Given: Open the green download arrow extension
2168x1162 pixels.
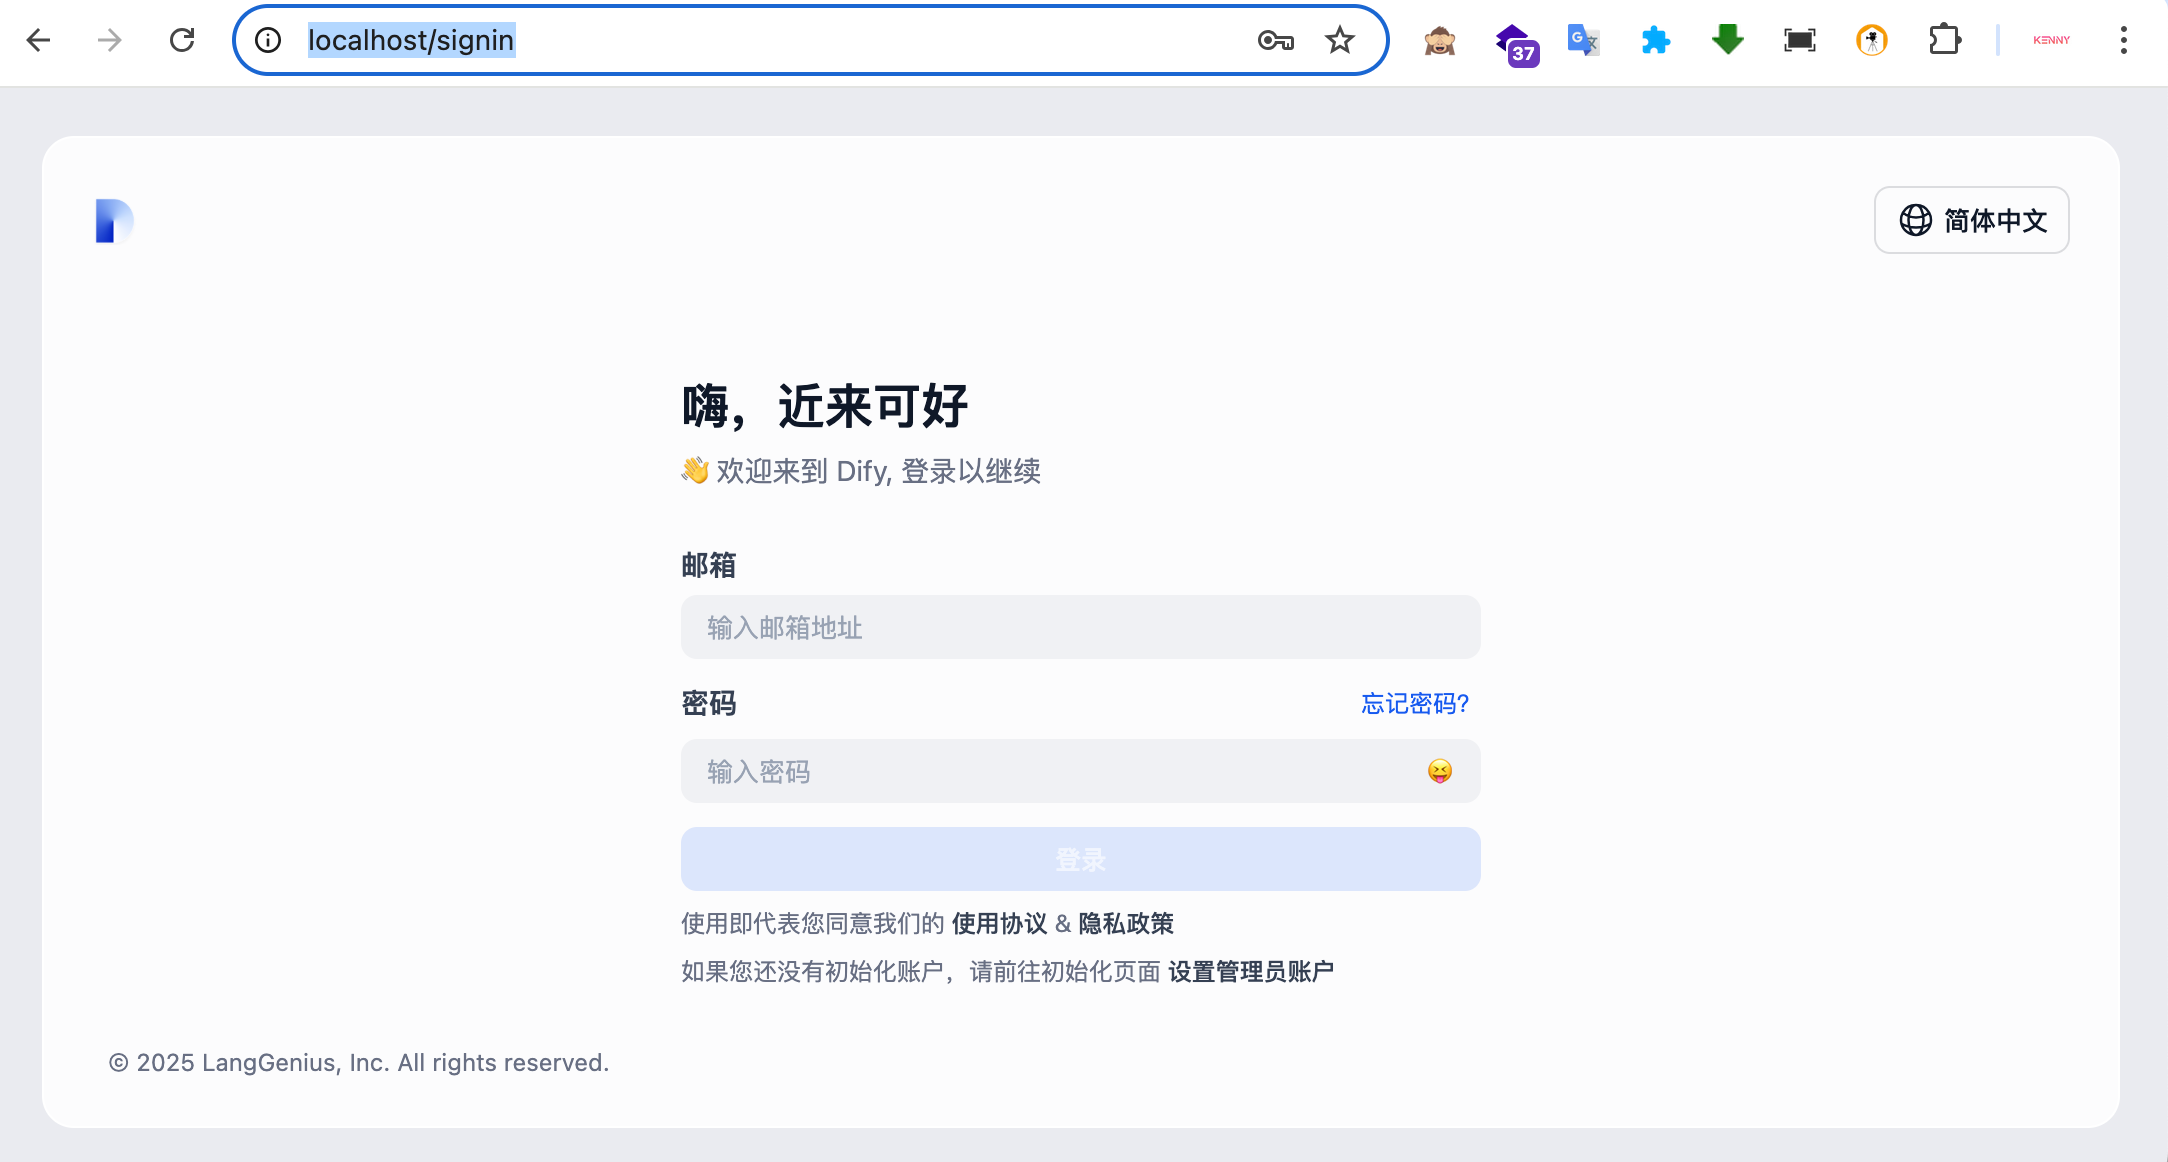Looking at the screenshot, I should 1728,40.
